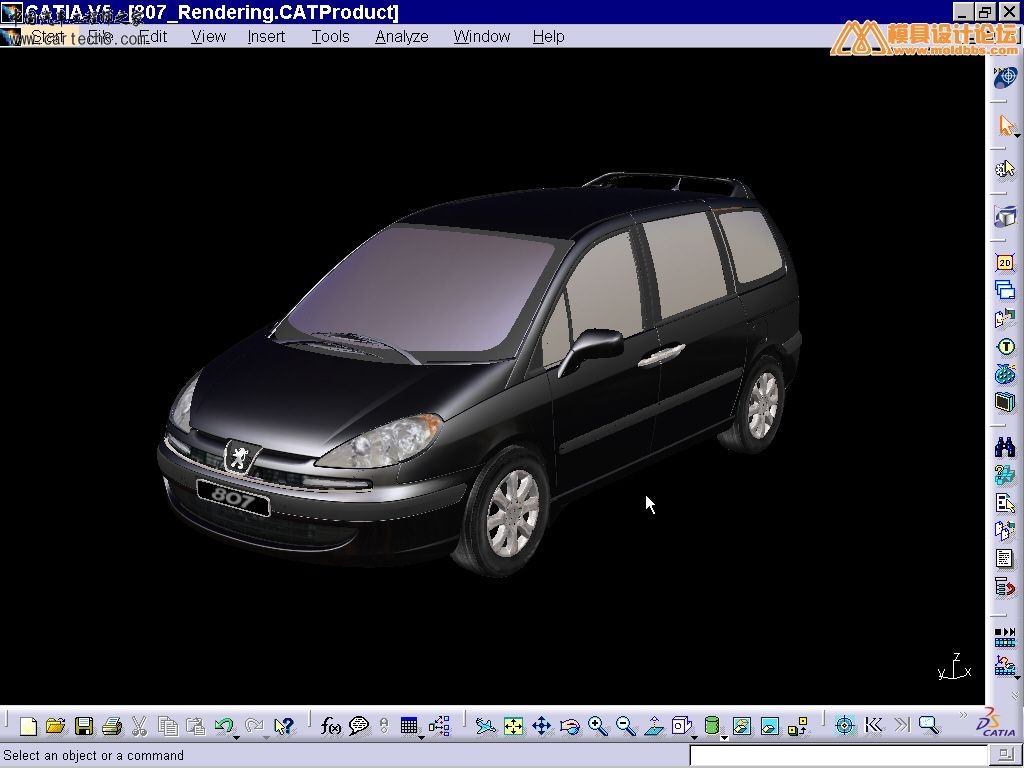Click the Zoom Out magnifier

[x=626, y=726]
